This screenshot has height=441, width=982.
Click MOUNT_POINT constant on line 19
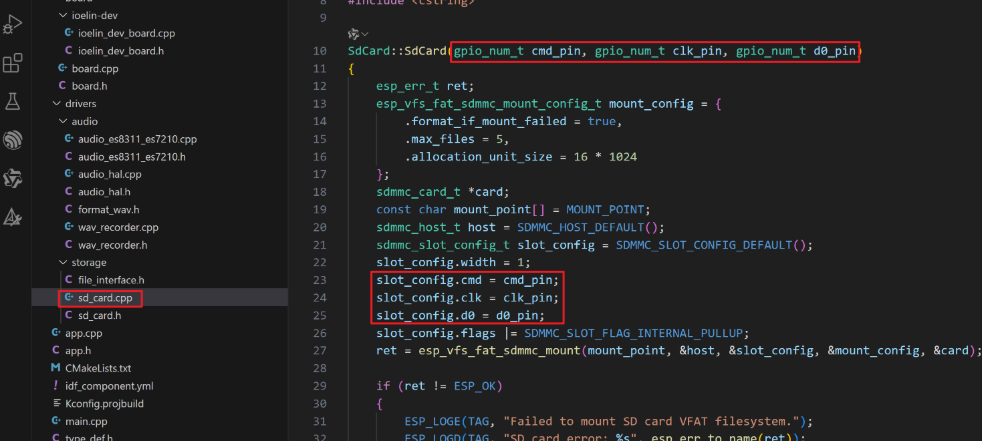pos(605,209)
